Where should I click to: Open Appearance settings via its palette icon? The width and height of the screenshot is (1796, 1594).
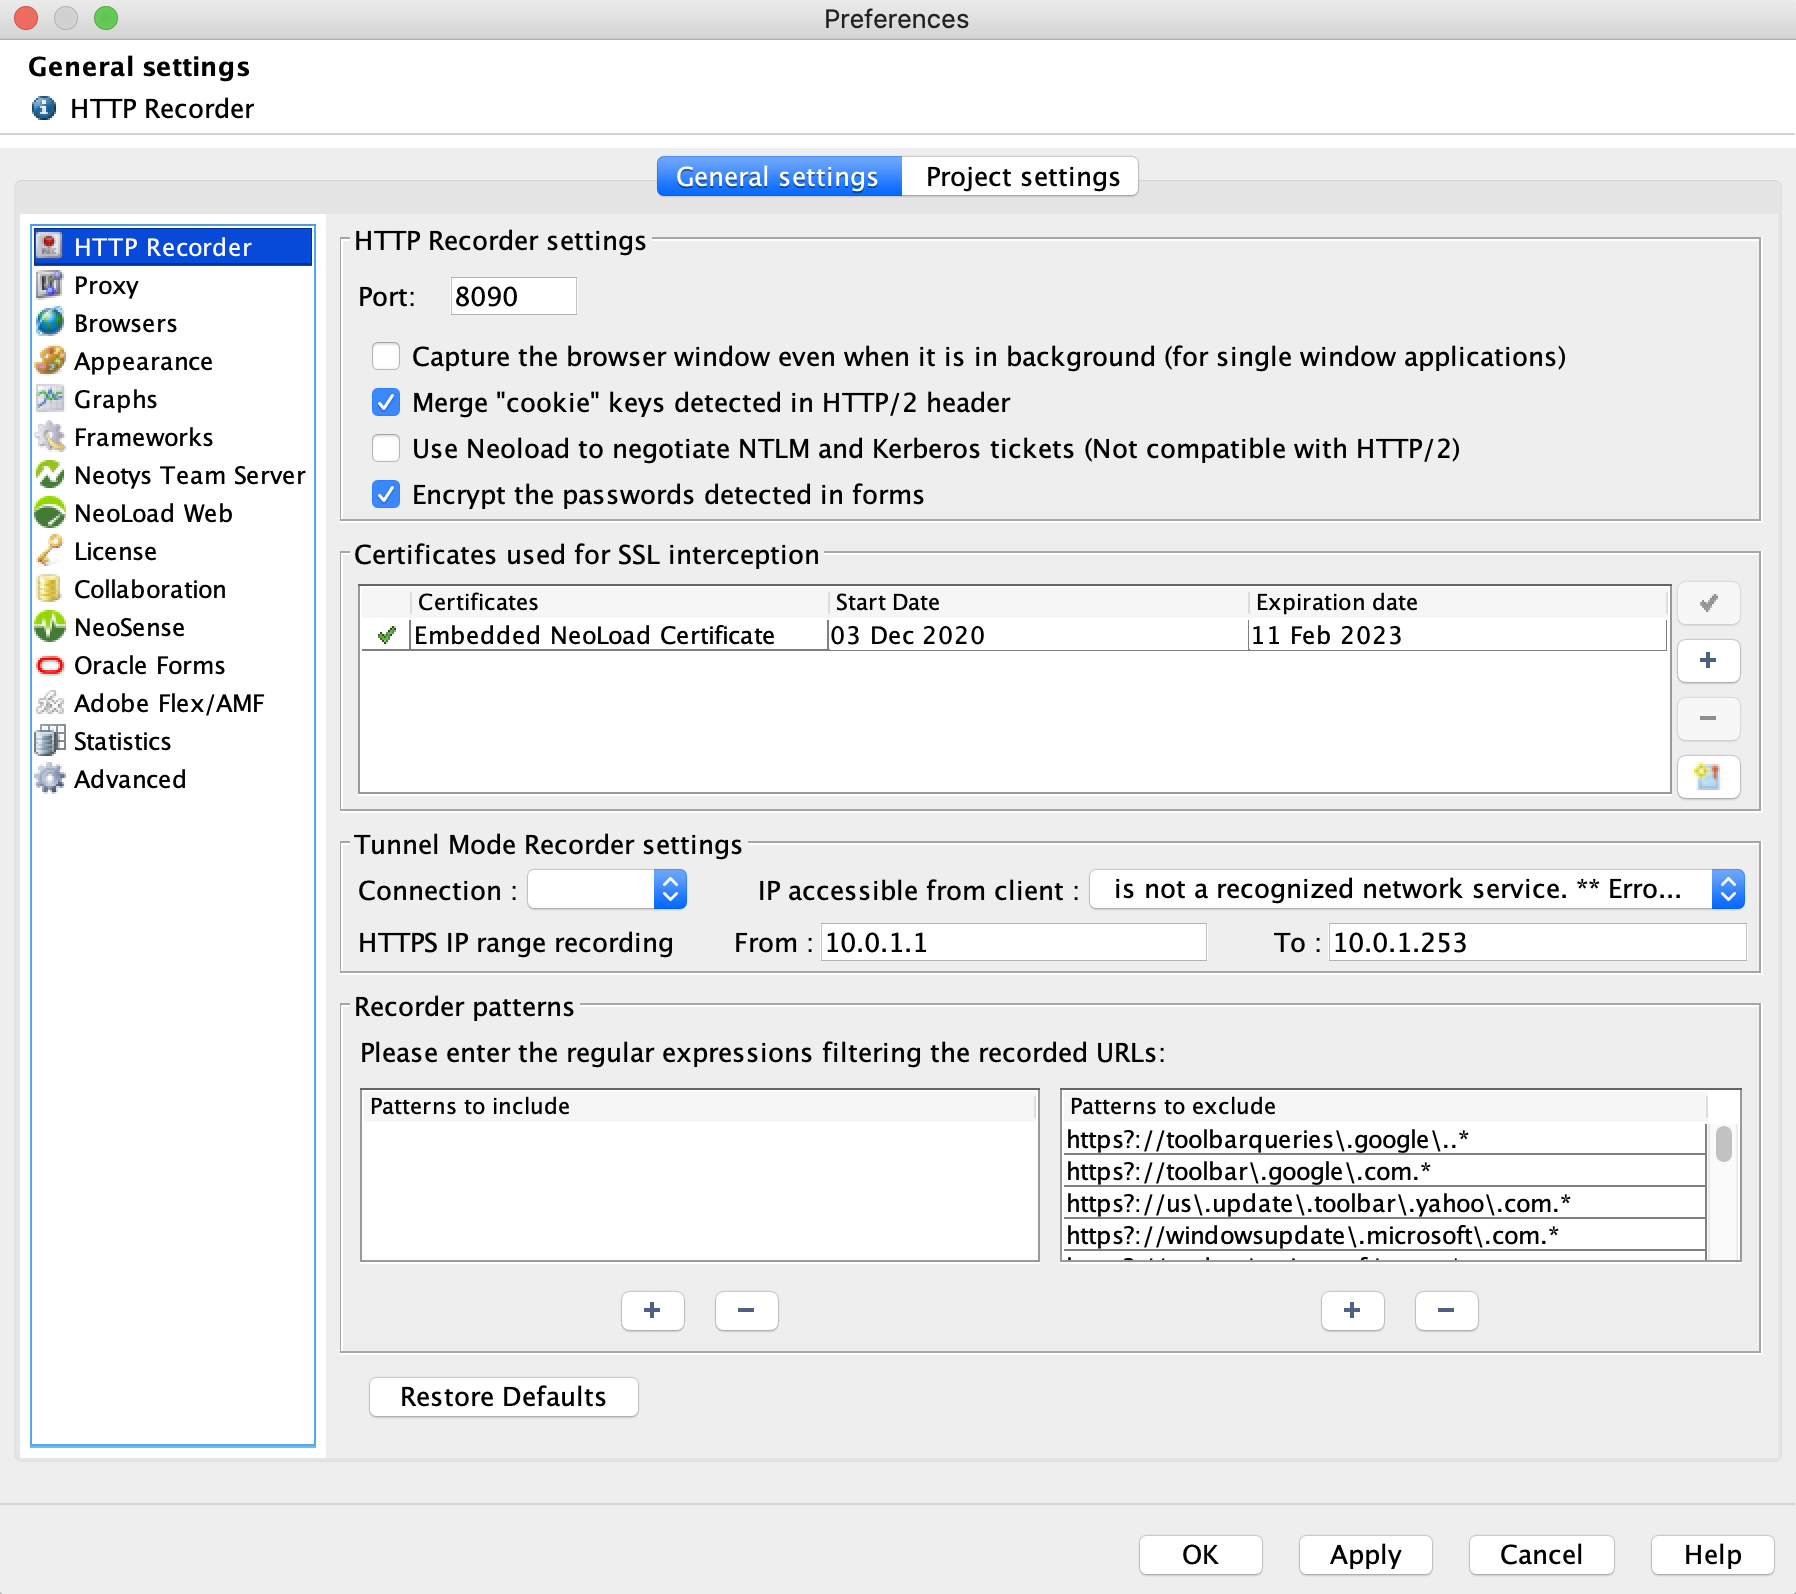49,361
